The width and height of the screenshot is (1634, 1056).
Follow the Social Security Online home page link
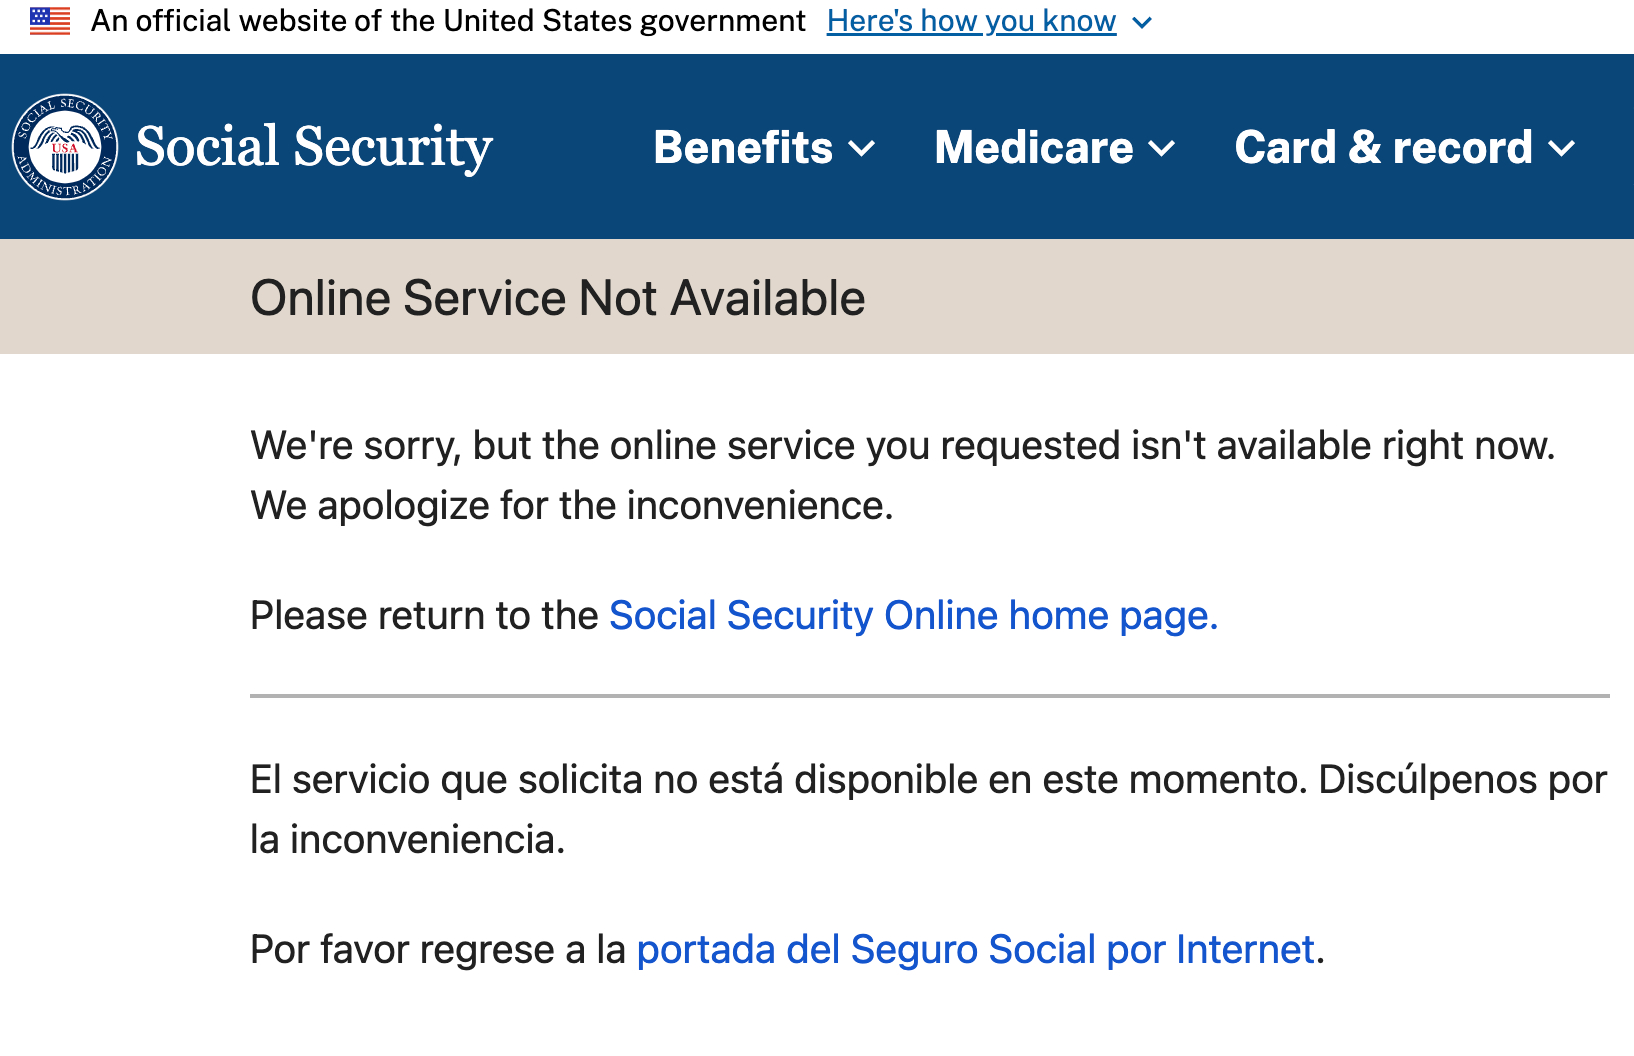click(913, 615)
